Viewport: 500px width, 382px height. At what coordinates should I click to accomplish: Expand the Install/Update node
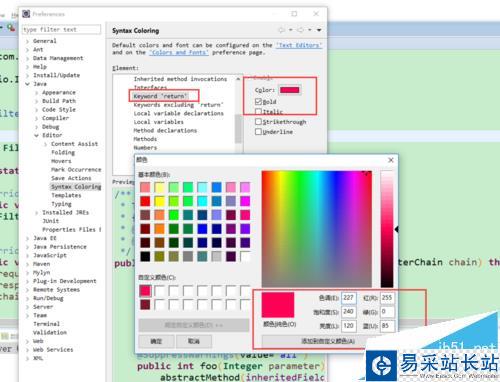pos(28,75)
